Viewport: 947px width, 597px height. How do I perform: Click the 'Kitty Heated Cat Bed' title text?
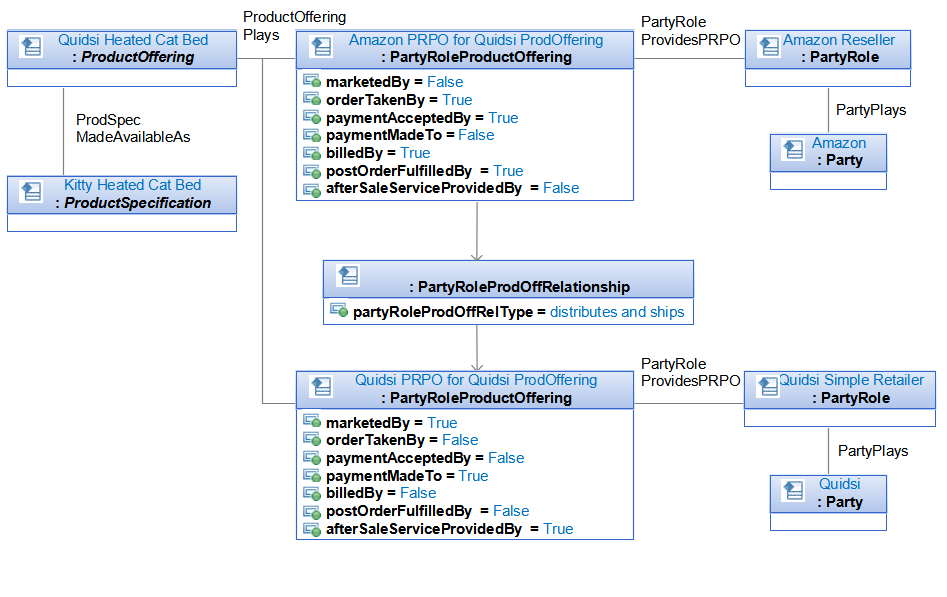coord(133,185)
